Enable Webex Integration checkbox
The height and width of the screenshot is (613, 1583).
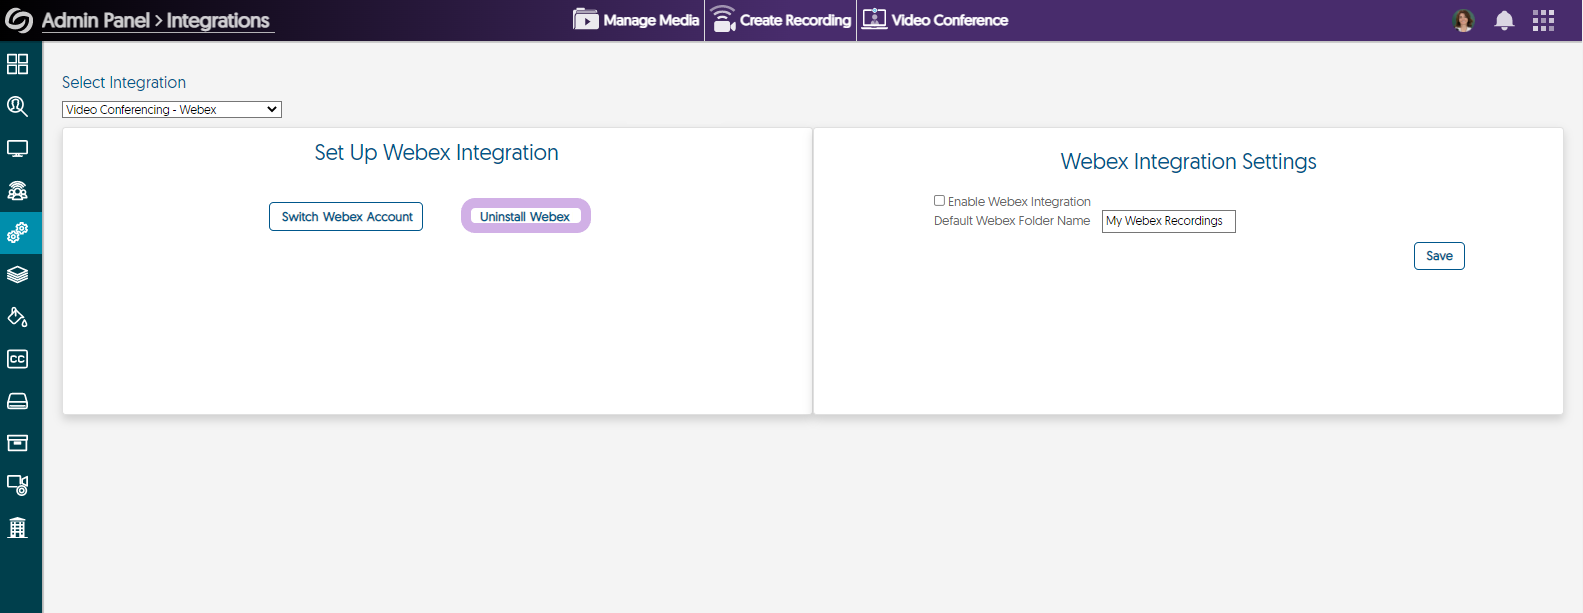click(x=939, y=201)
